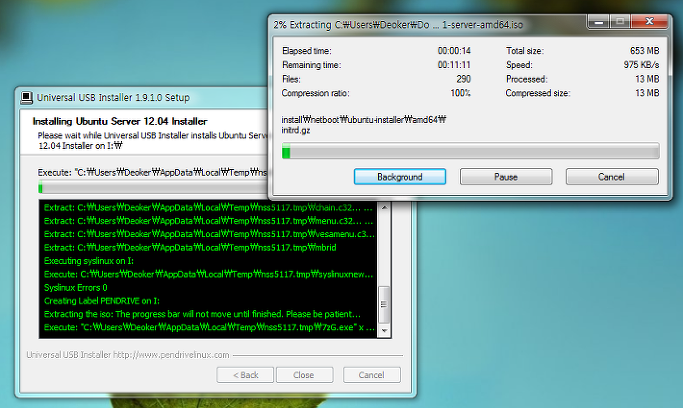This screenshot has width=683, height=408.
Task: Click log scrollbar down arrow
Action: coord(384,330)
